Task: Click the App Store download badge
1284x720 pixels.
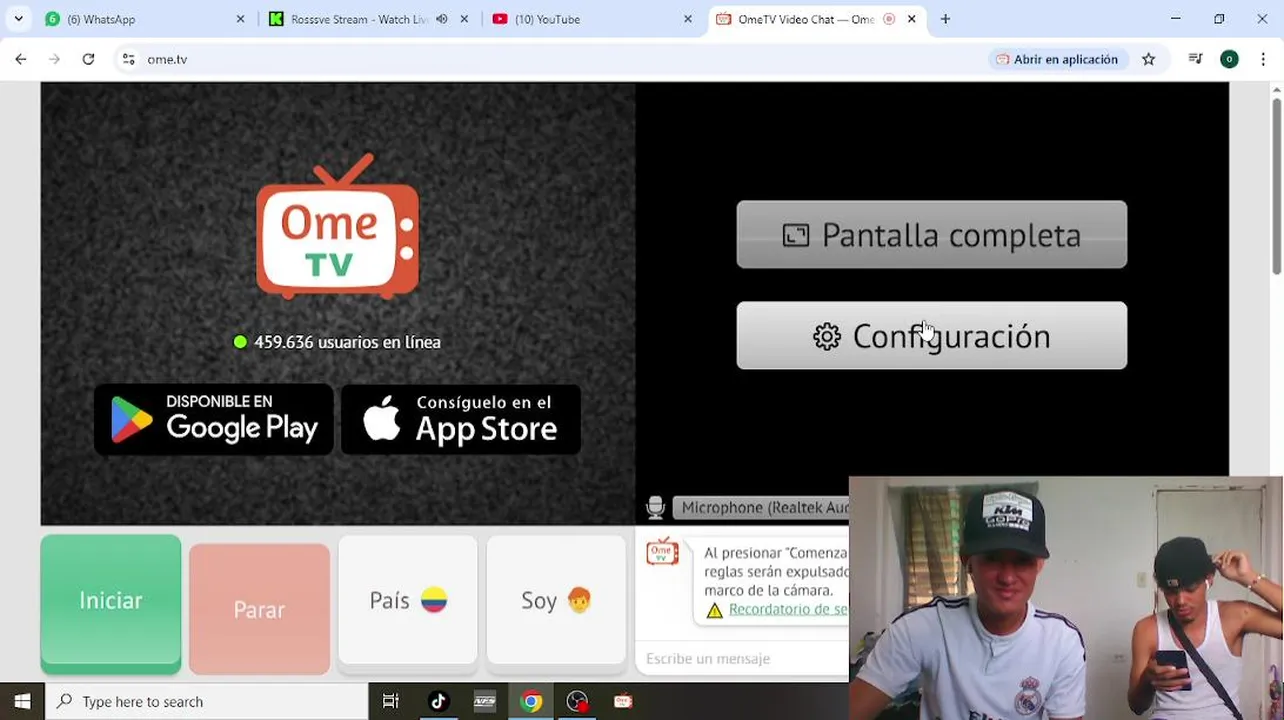Action: point(461,419)
